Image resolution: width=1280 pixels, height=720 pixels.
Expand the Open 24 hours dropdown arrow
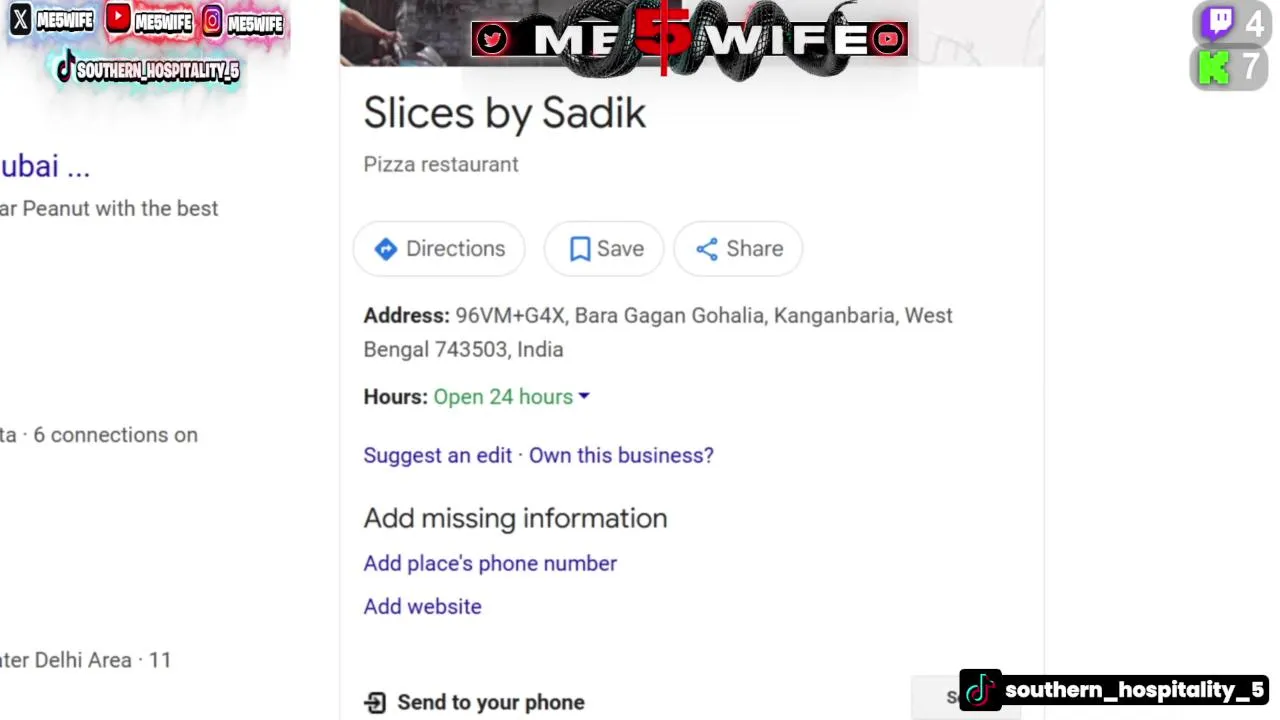pyautogui.click(x=584, y=397)
